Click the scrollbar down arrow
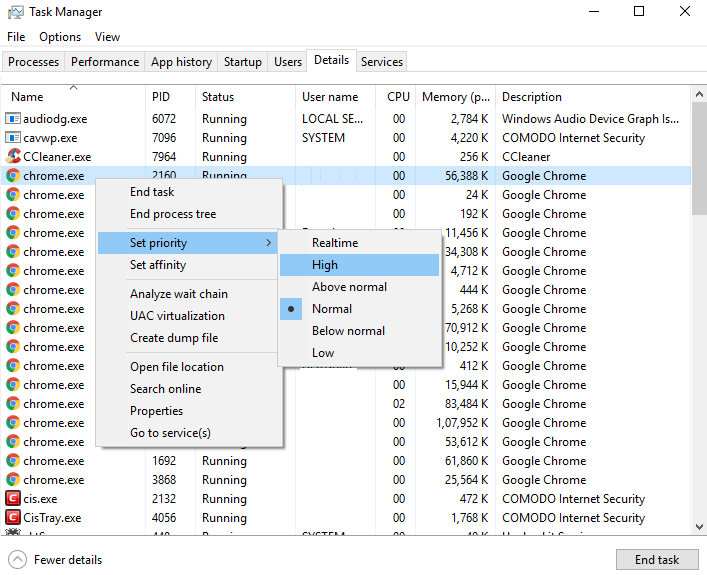This screenshot has height=575, width=707. click(699, 526)
